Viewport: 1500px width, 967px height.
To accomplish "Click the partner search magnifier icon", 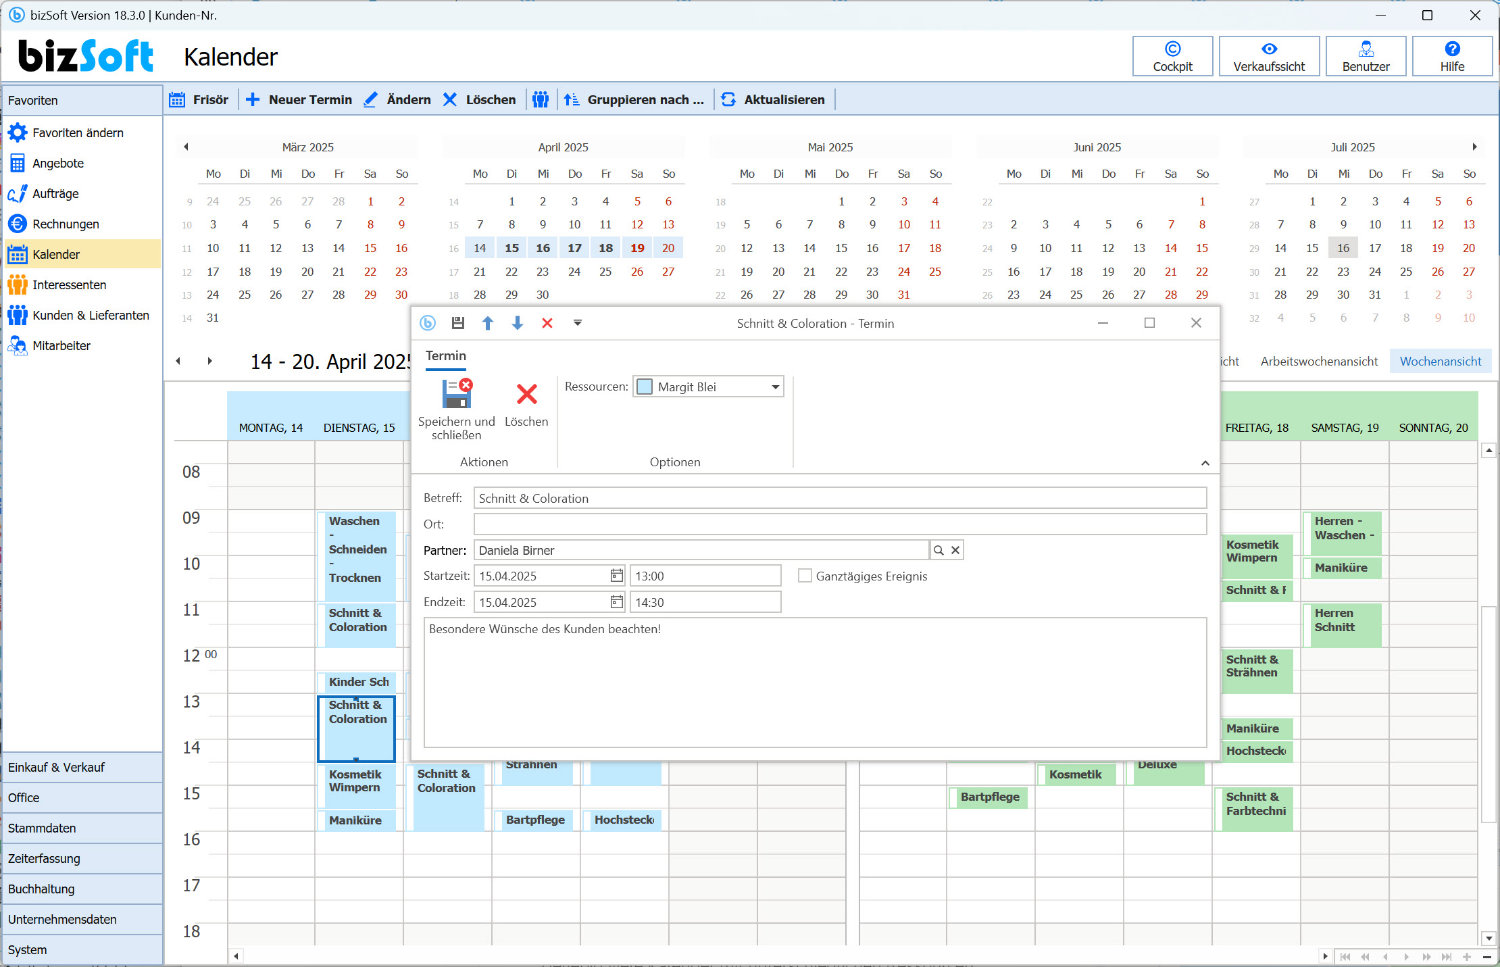I will tap(939, 550).
